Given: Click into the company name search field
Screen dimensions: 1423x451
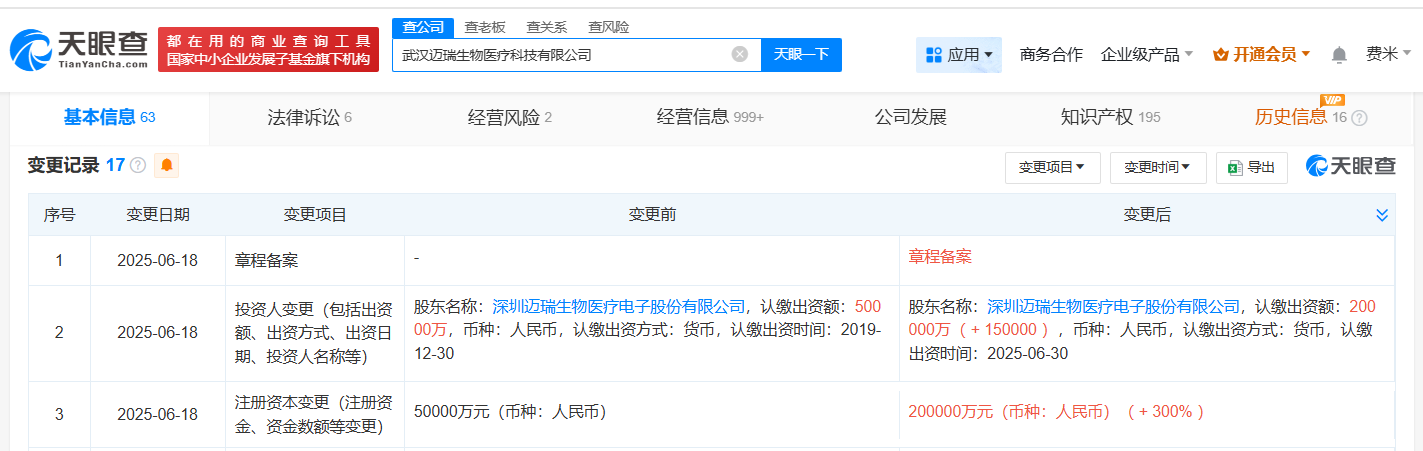Looking at the screenshot, I should [560, 55].
